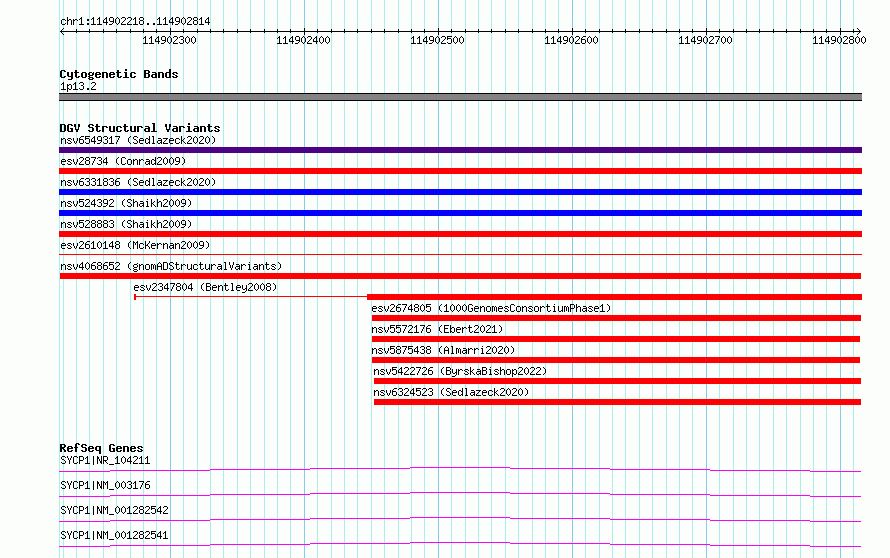The width and height of the screenshot is (890, 558).
Task: Click the blue nsv6331836 variant bar
Action: click(460, 192)
